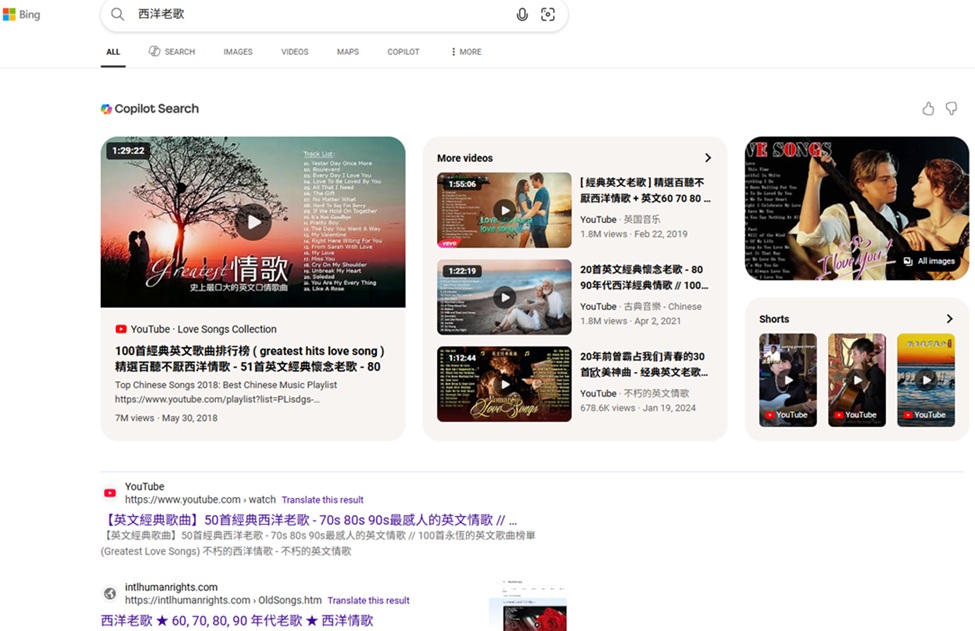Give thumbs down to Copilot Search

[x=951, y=109]
